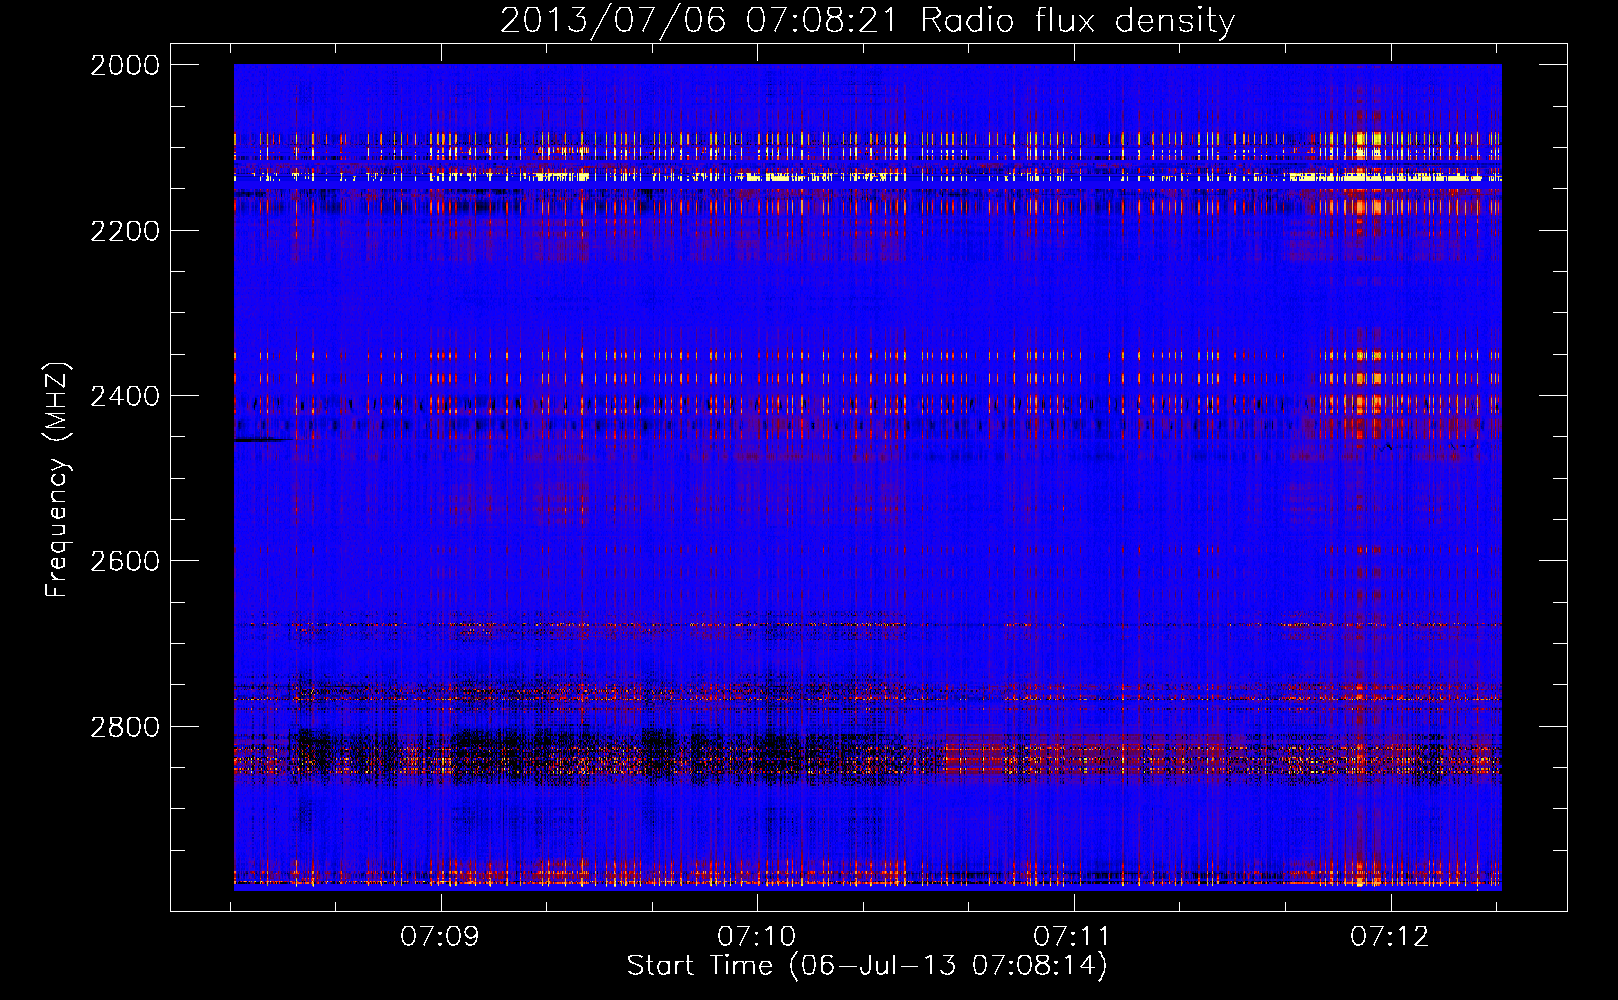The width and height of the screenshot is (1618, 1000).
Task: Click the 2800 frequency tick label
Action: (x=125, y=727)
